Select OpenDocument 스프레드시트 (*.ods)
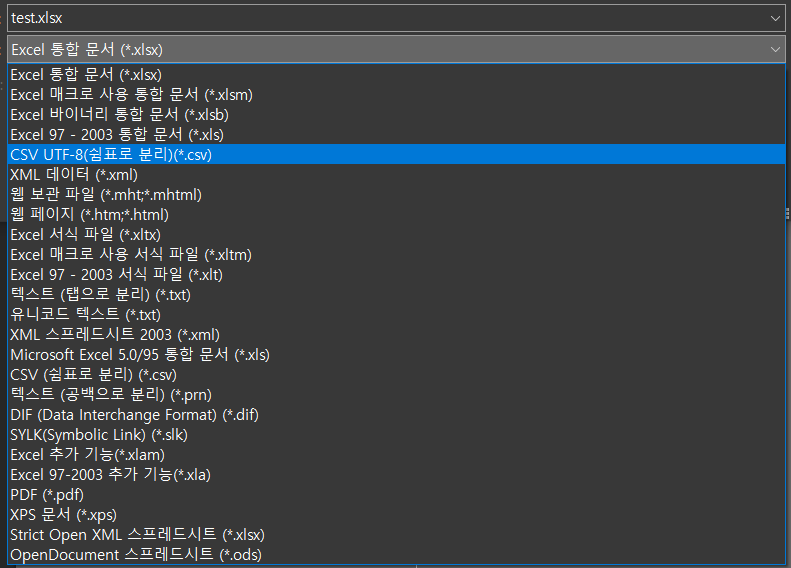The width and height of the screenshot is (791, 568). 397,554
